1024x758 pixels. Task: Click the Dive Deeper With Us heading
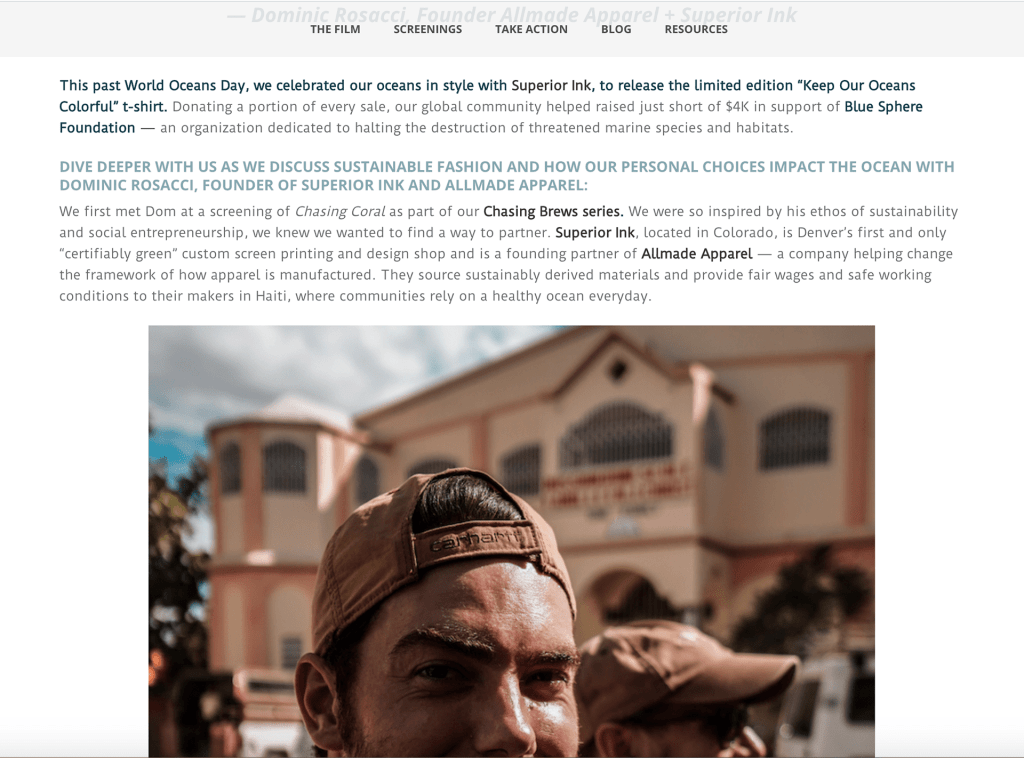(x=507, y=176)
